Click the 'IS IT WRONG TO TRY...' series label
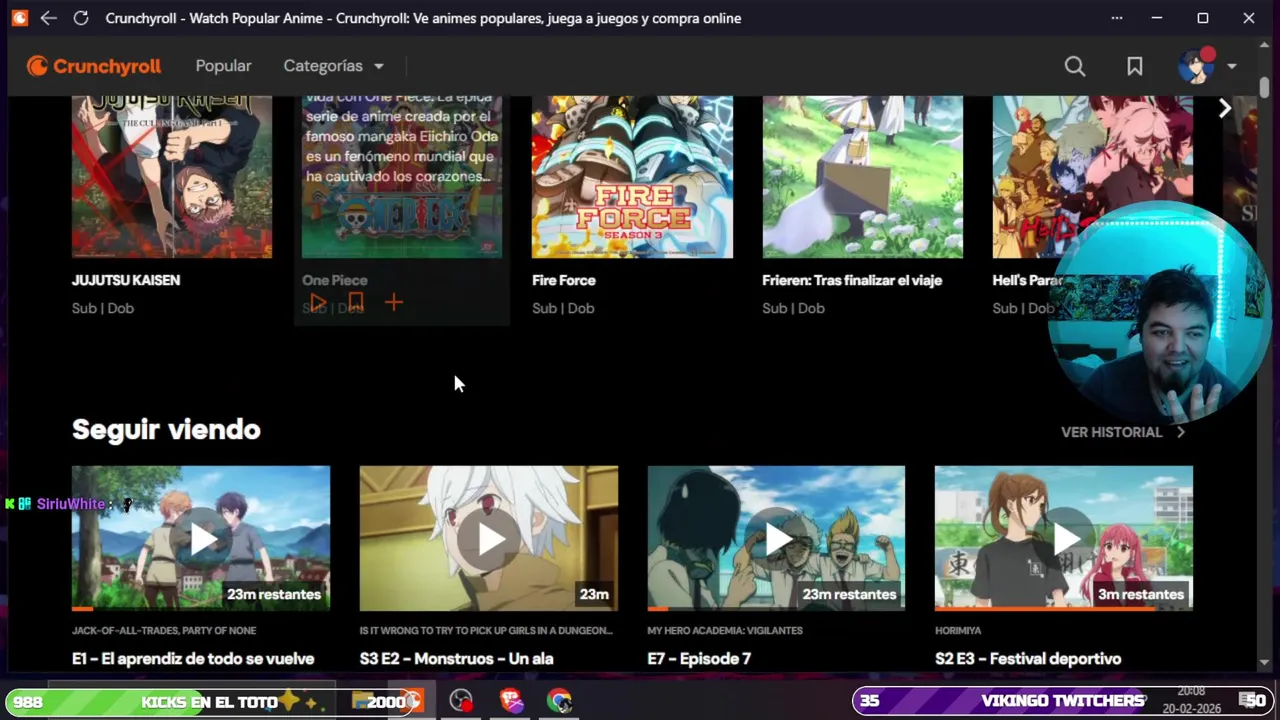This screenshot has width=1280, height=720. coord(486,631)
